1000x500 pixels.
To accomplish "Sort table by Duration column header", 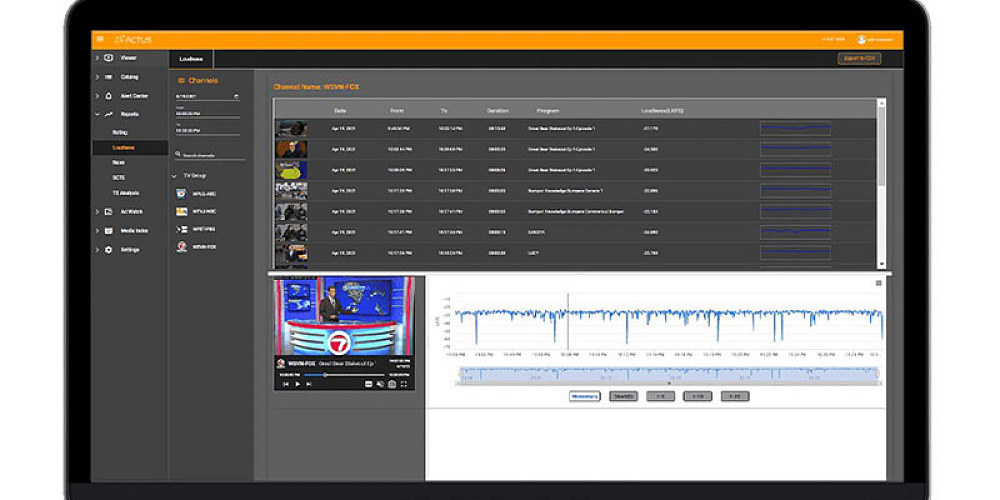I will pyautogui.click(x=497, y=110).
